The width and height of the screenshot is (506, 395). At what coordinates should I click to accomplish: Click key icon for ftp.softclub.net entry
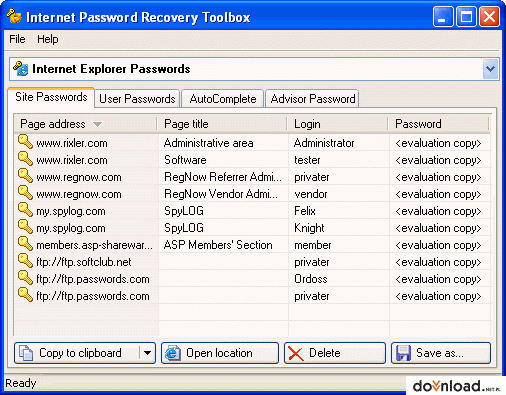click(x=25, y=261)
